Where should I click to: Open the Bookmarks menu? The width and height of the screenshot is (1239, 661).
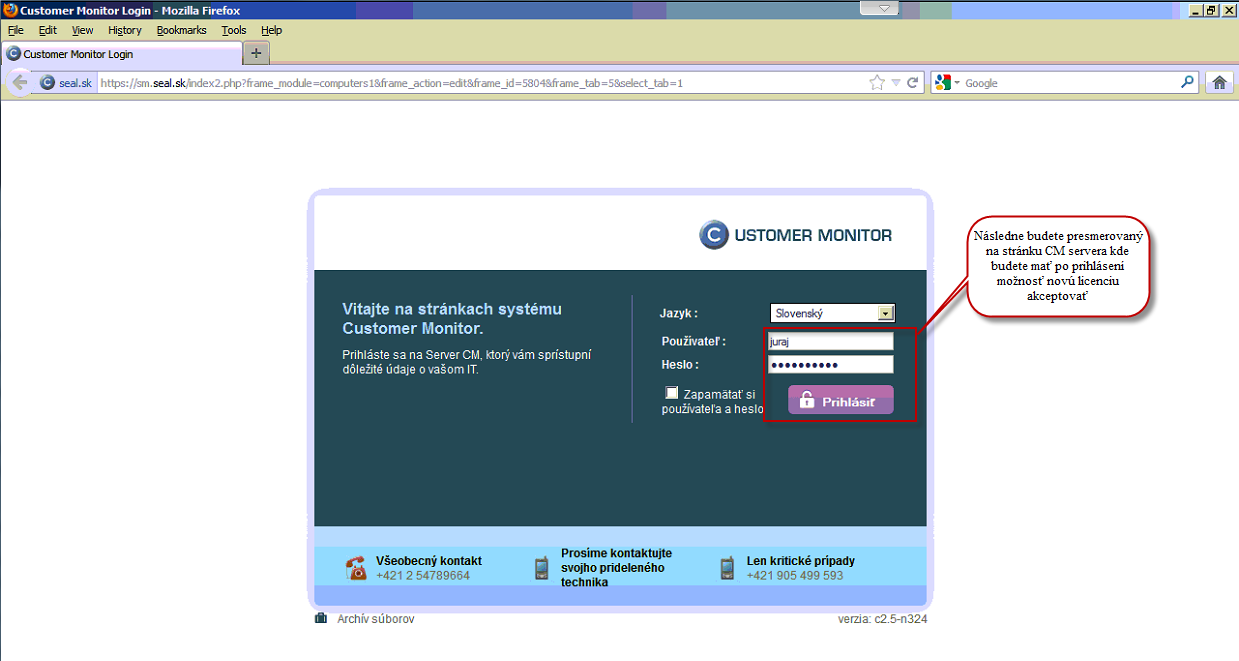click(181, 30)
